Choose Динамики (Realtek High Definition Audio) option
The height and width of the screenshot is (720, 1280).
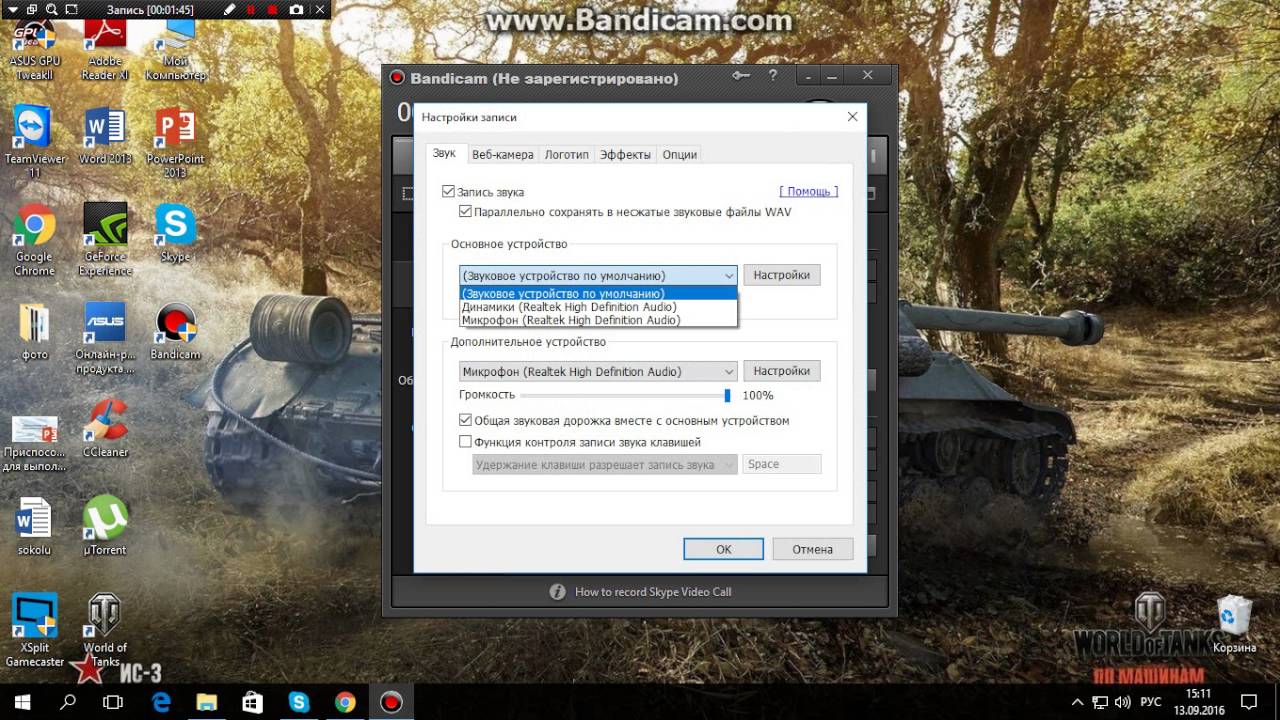(x=598, y=307)
